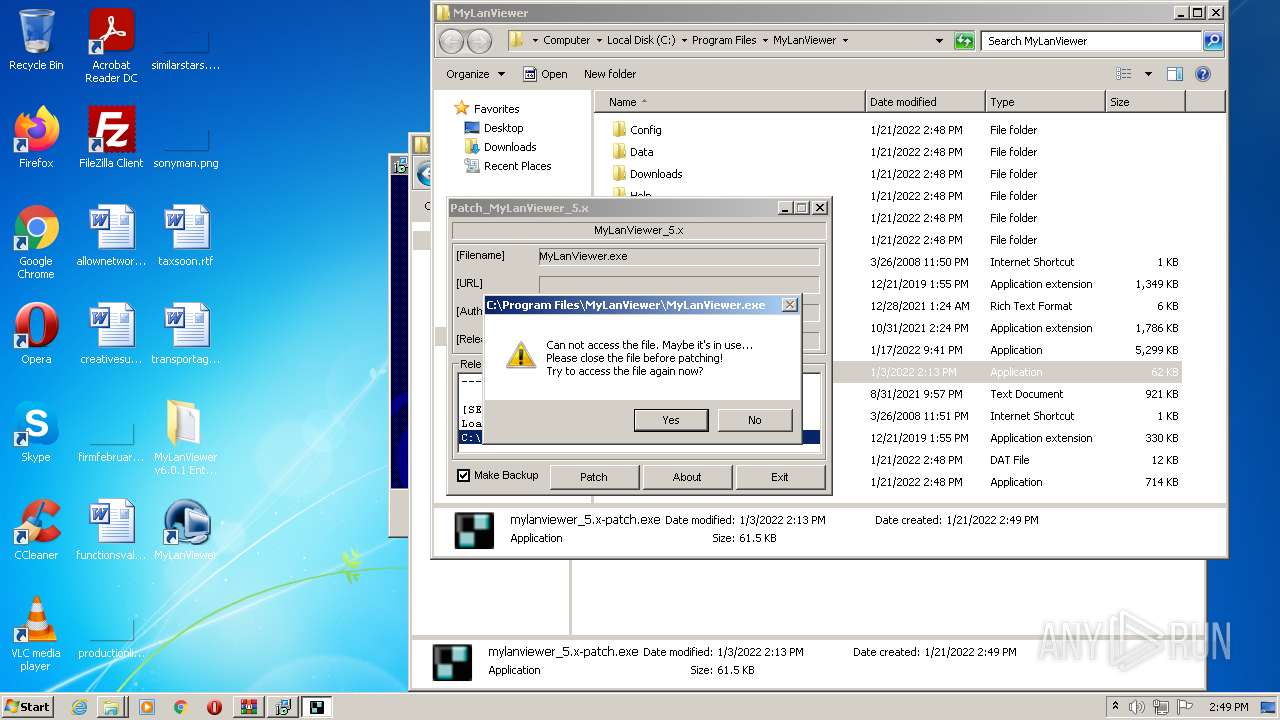The height and width of the screenshot is (720, 1280).
Task: Click Opera taskbar icon
Action: click(x=214, y=707)
